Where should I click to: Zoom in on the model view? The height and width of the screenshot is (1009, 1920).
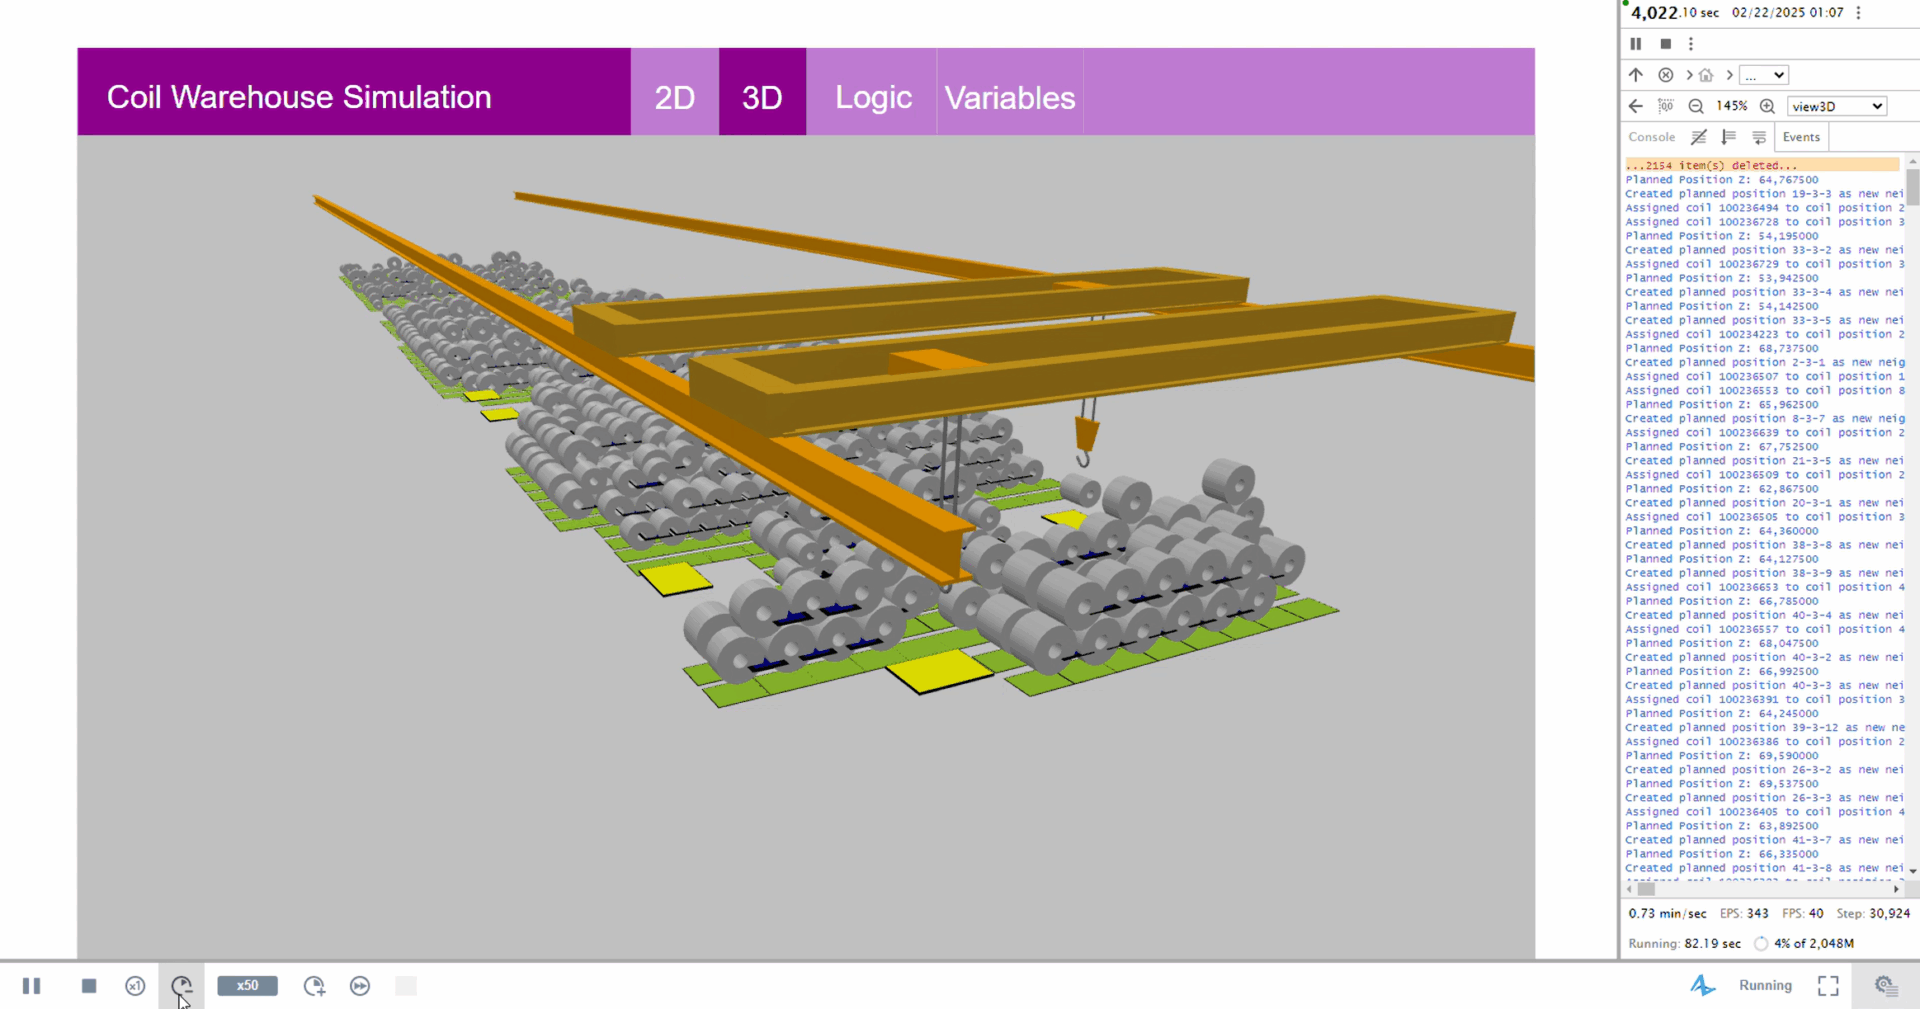1766,105
